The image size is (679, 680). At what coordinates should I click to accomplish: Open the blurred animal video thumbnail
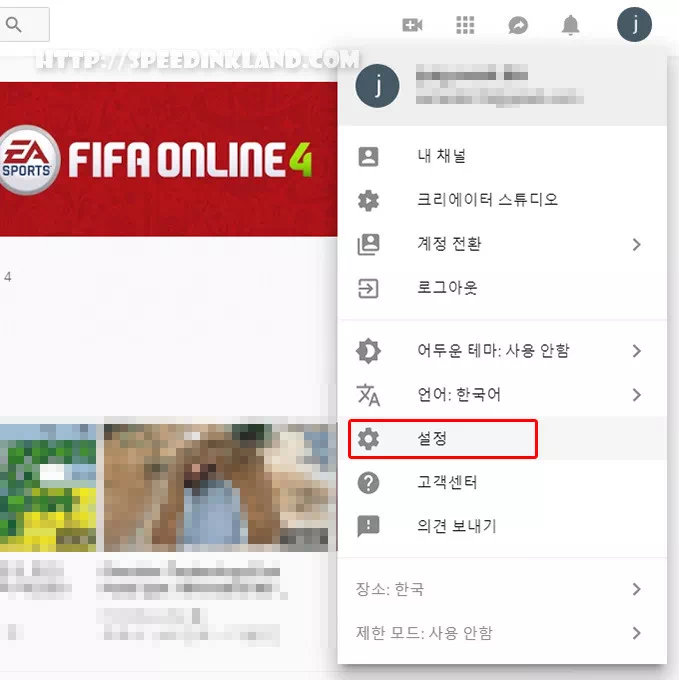coord(218,486)
